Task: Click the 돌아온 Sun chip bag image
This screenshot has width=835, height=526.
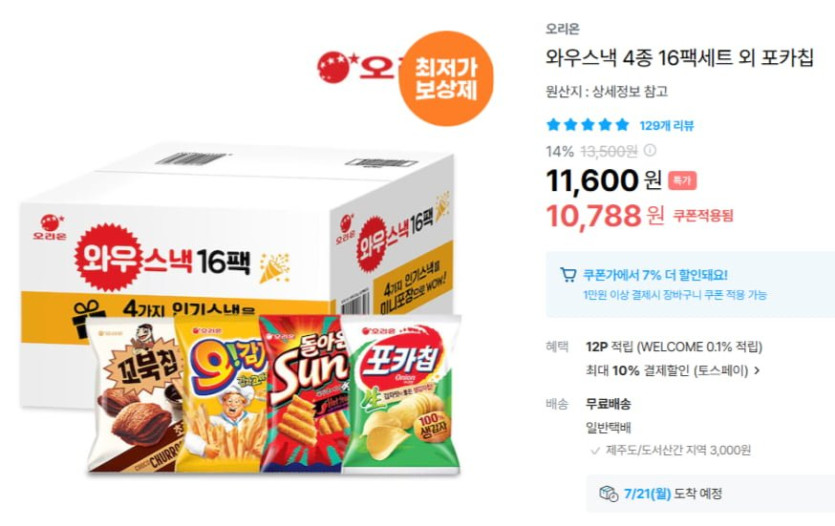Action: point(304,394)
